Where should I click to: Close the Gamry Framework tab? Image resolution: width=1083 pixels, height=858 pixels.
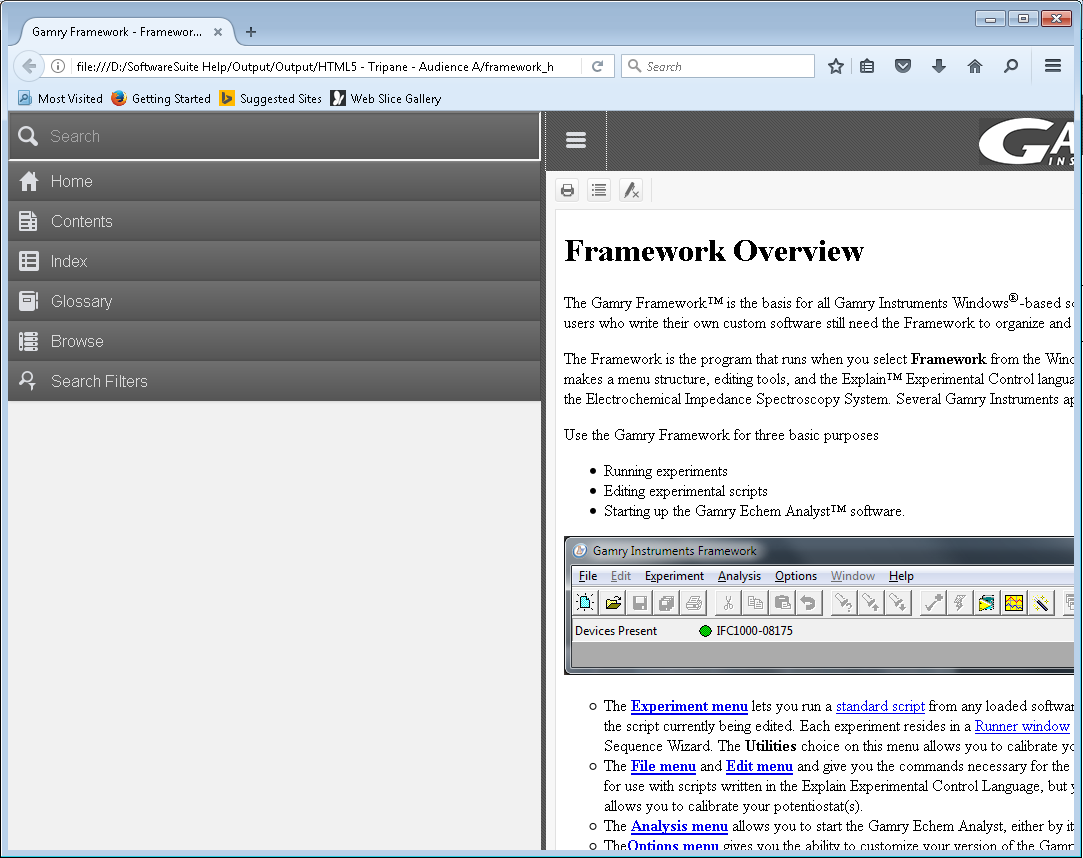click(218, 32)
